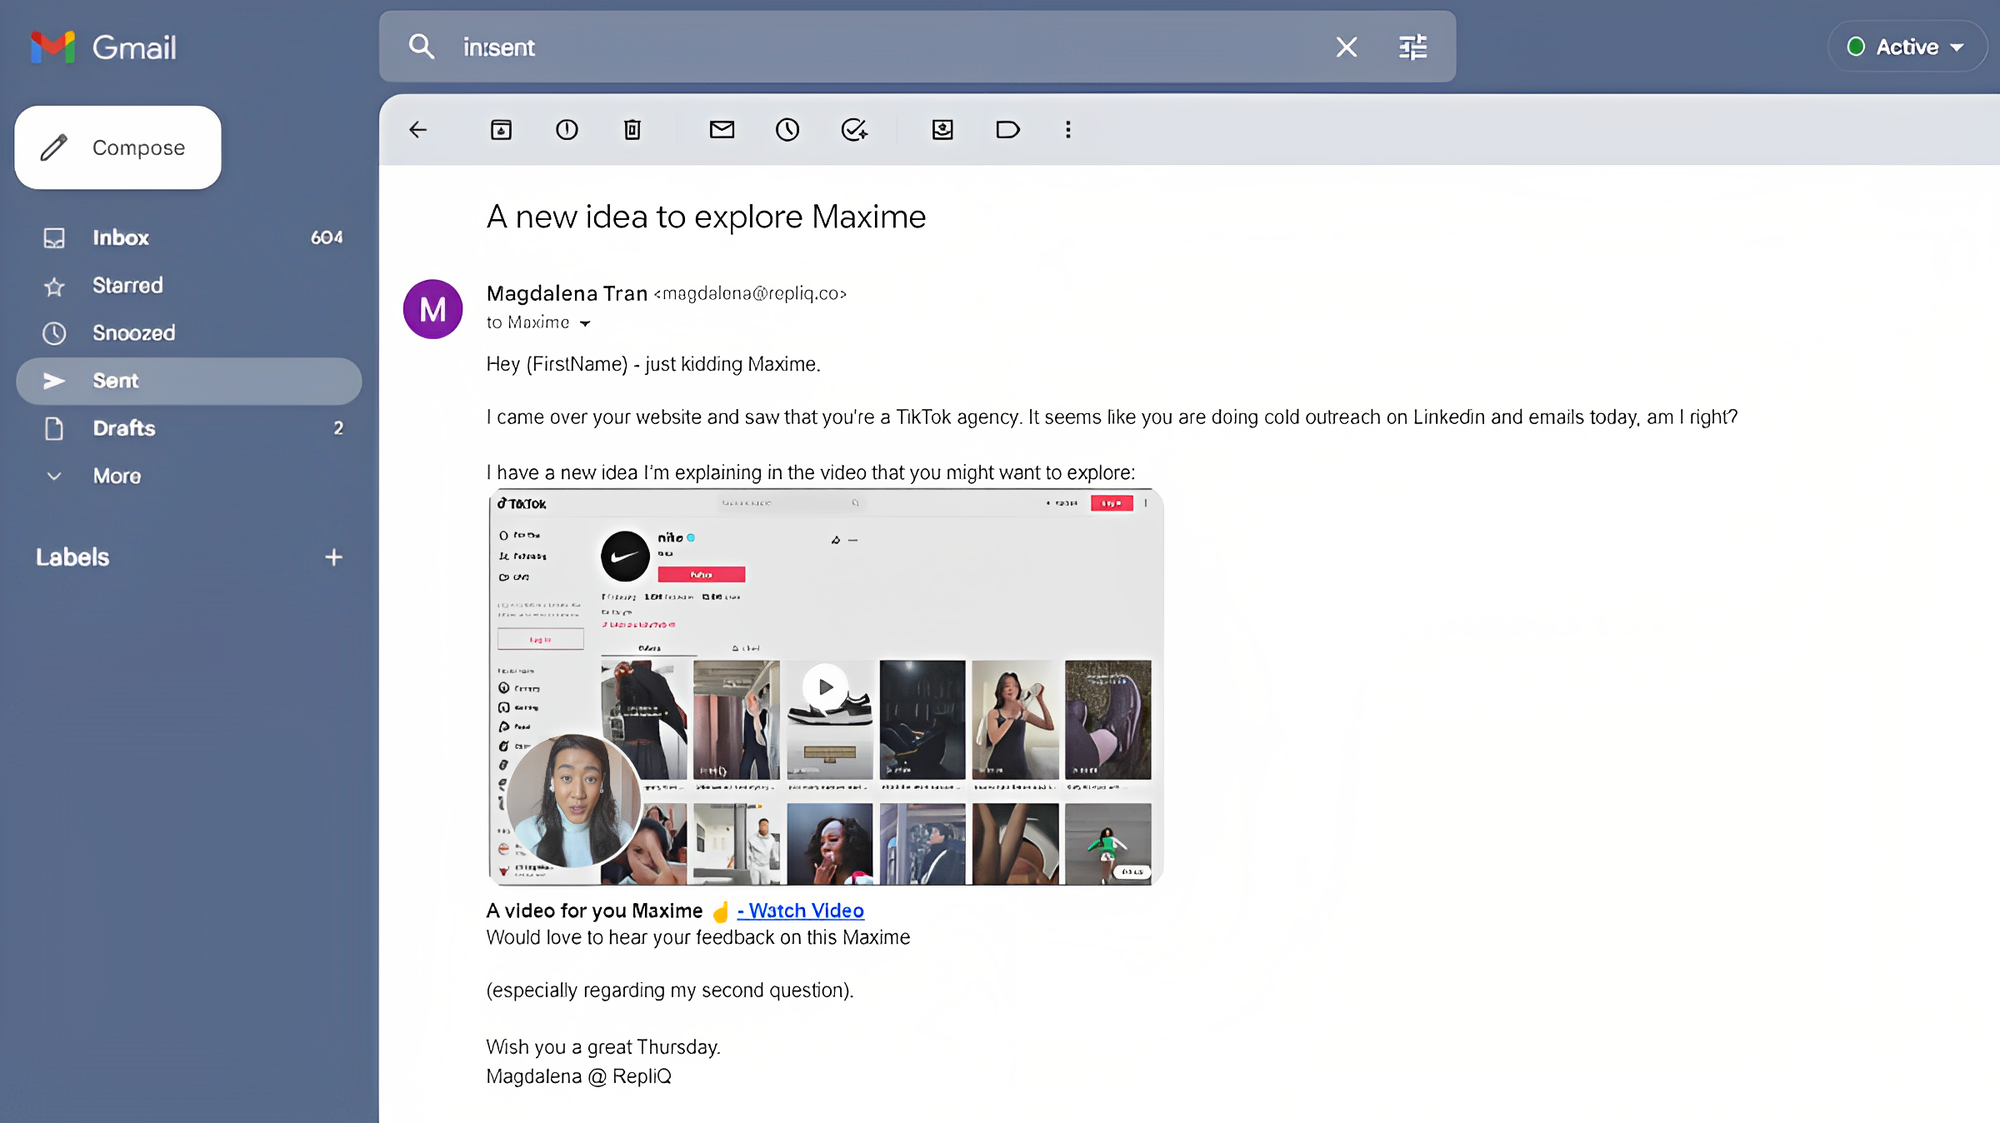
Task: Archive this email
Action: point(501,130)
